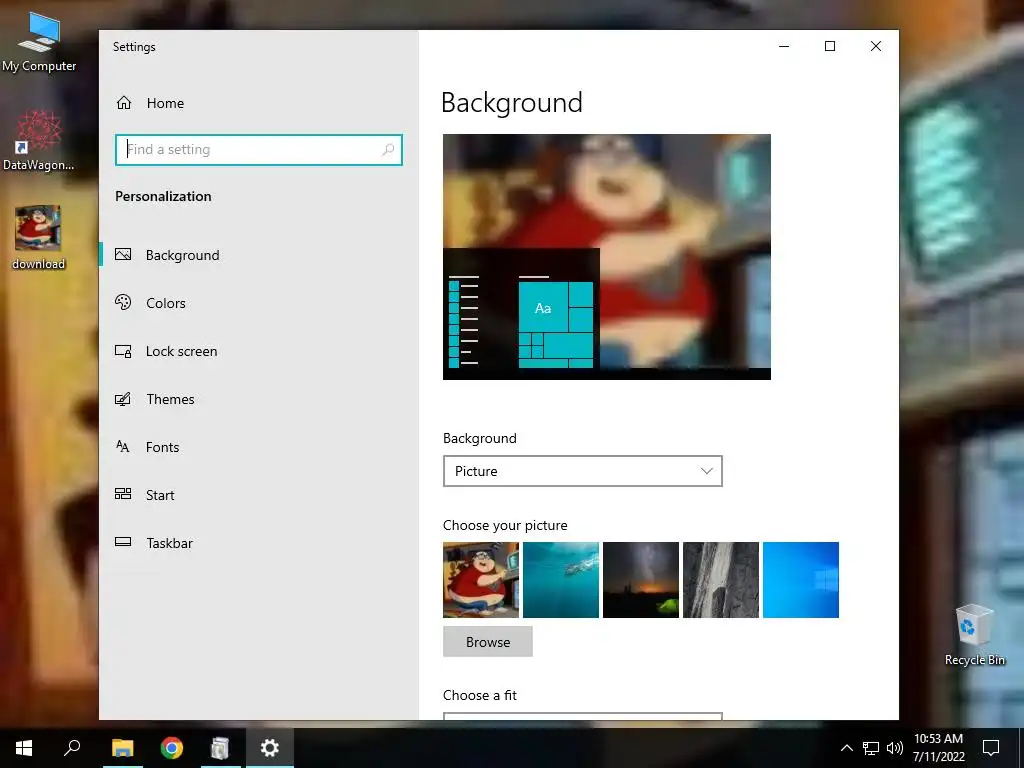Click the desktop background preview image
1024x768 pixels.
pyautogui.click(x=607, y=257)
